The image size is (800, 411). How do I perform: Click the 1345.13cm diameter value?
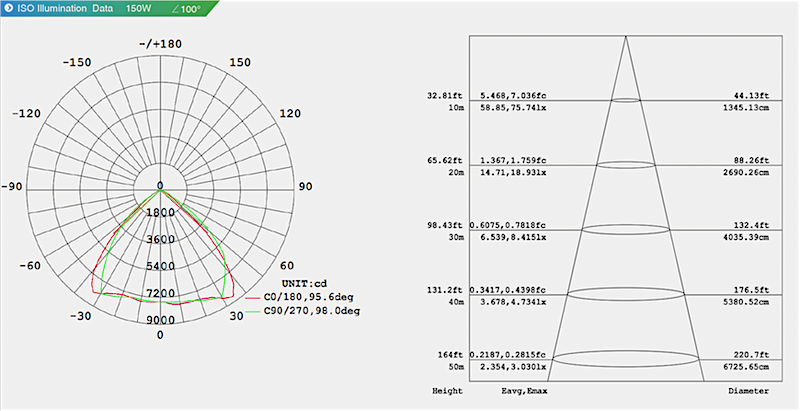point(746,108)
